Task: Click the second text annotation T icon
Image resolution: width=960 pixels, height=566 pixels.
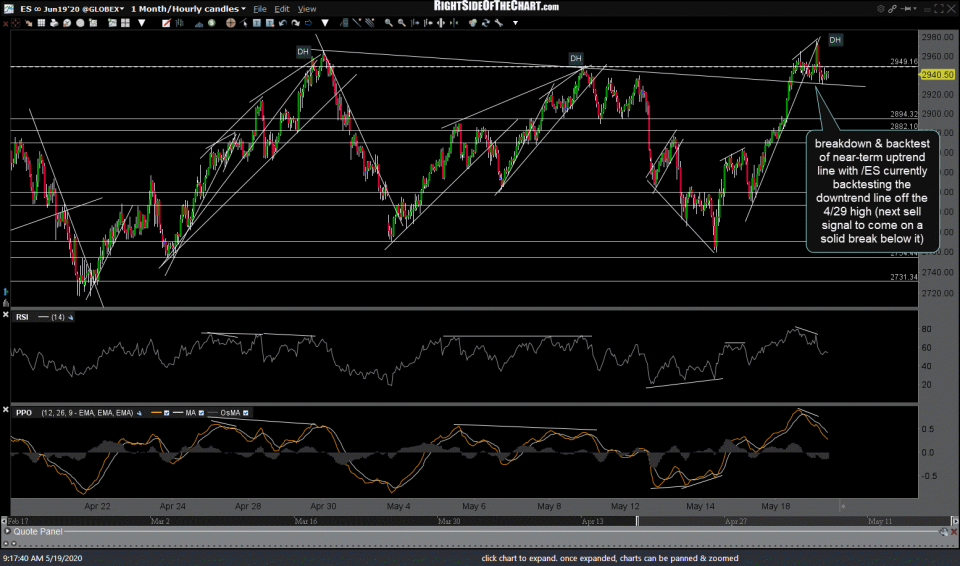Action: pos(269,23)
